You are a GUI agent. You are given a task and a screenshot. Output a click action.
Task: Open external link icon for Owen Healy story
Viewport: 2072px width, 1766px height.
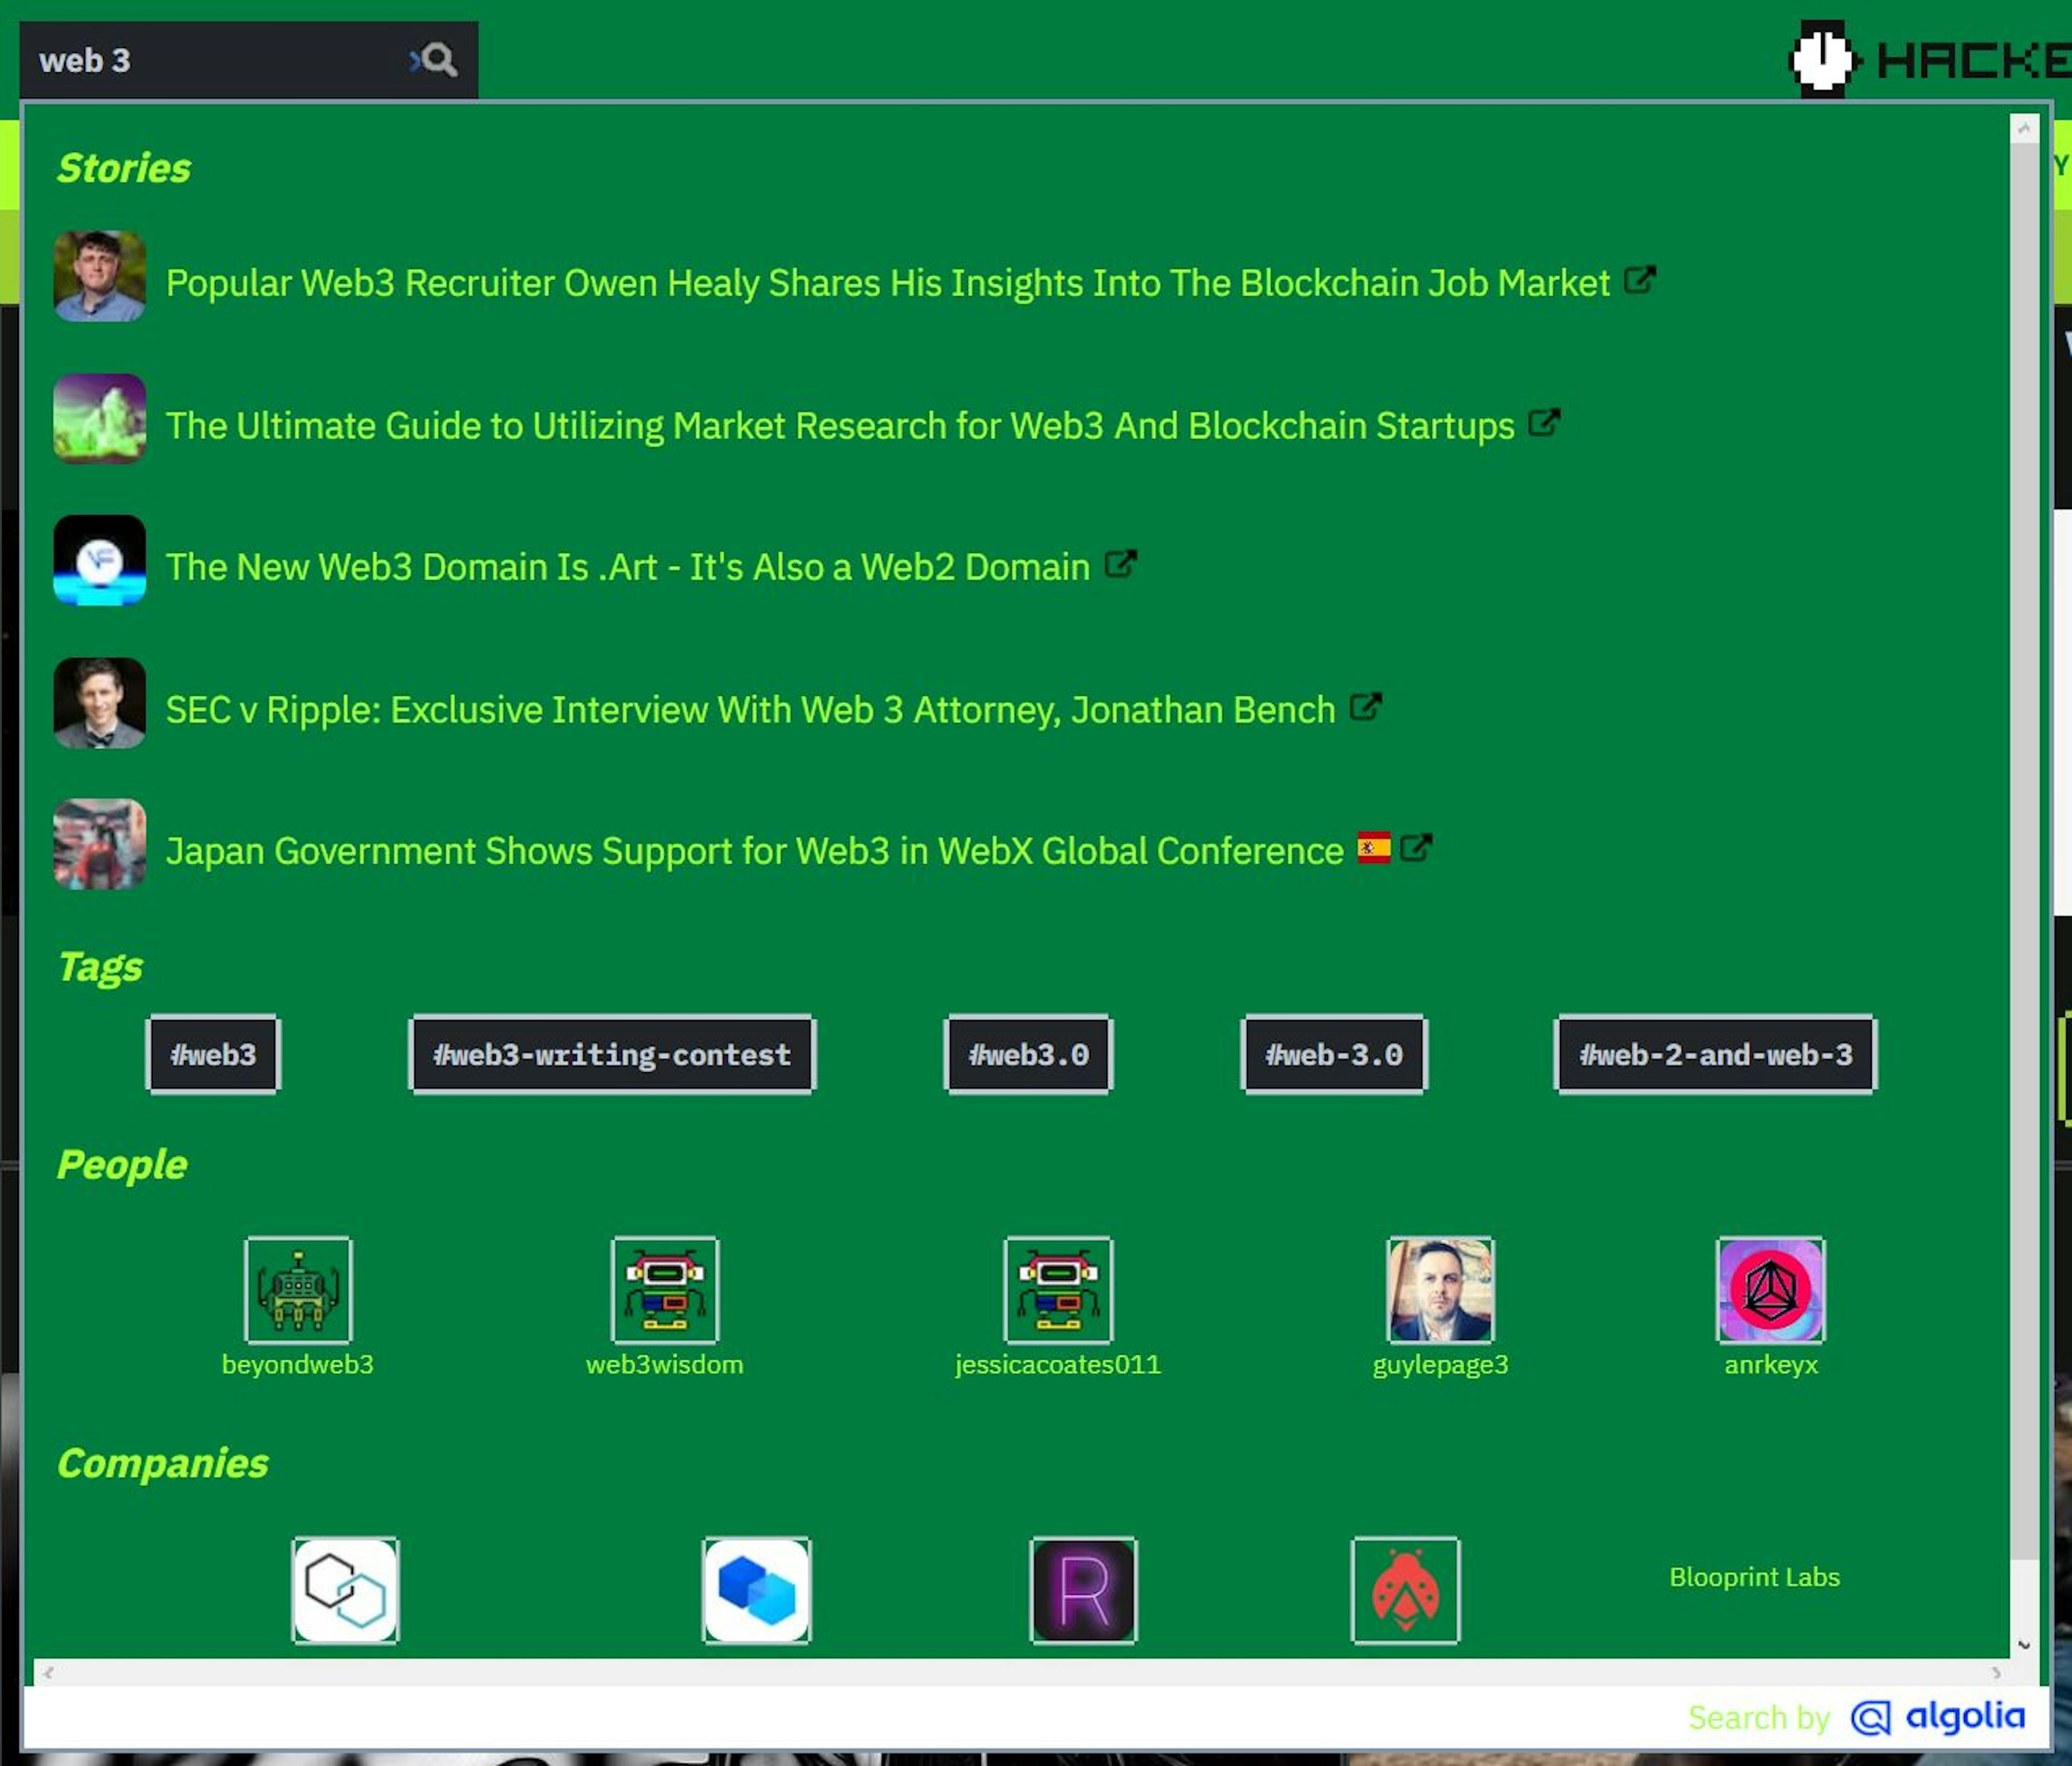[x=1639, y=280]
